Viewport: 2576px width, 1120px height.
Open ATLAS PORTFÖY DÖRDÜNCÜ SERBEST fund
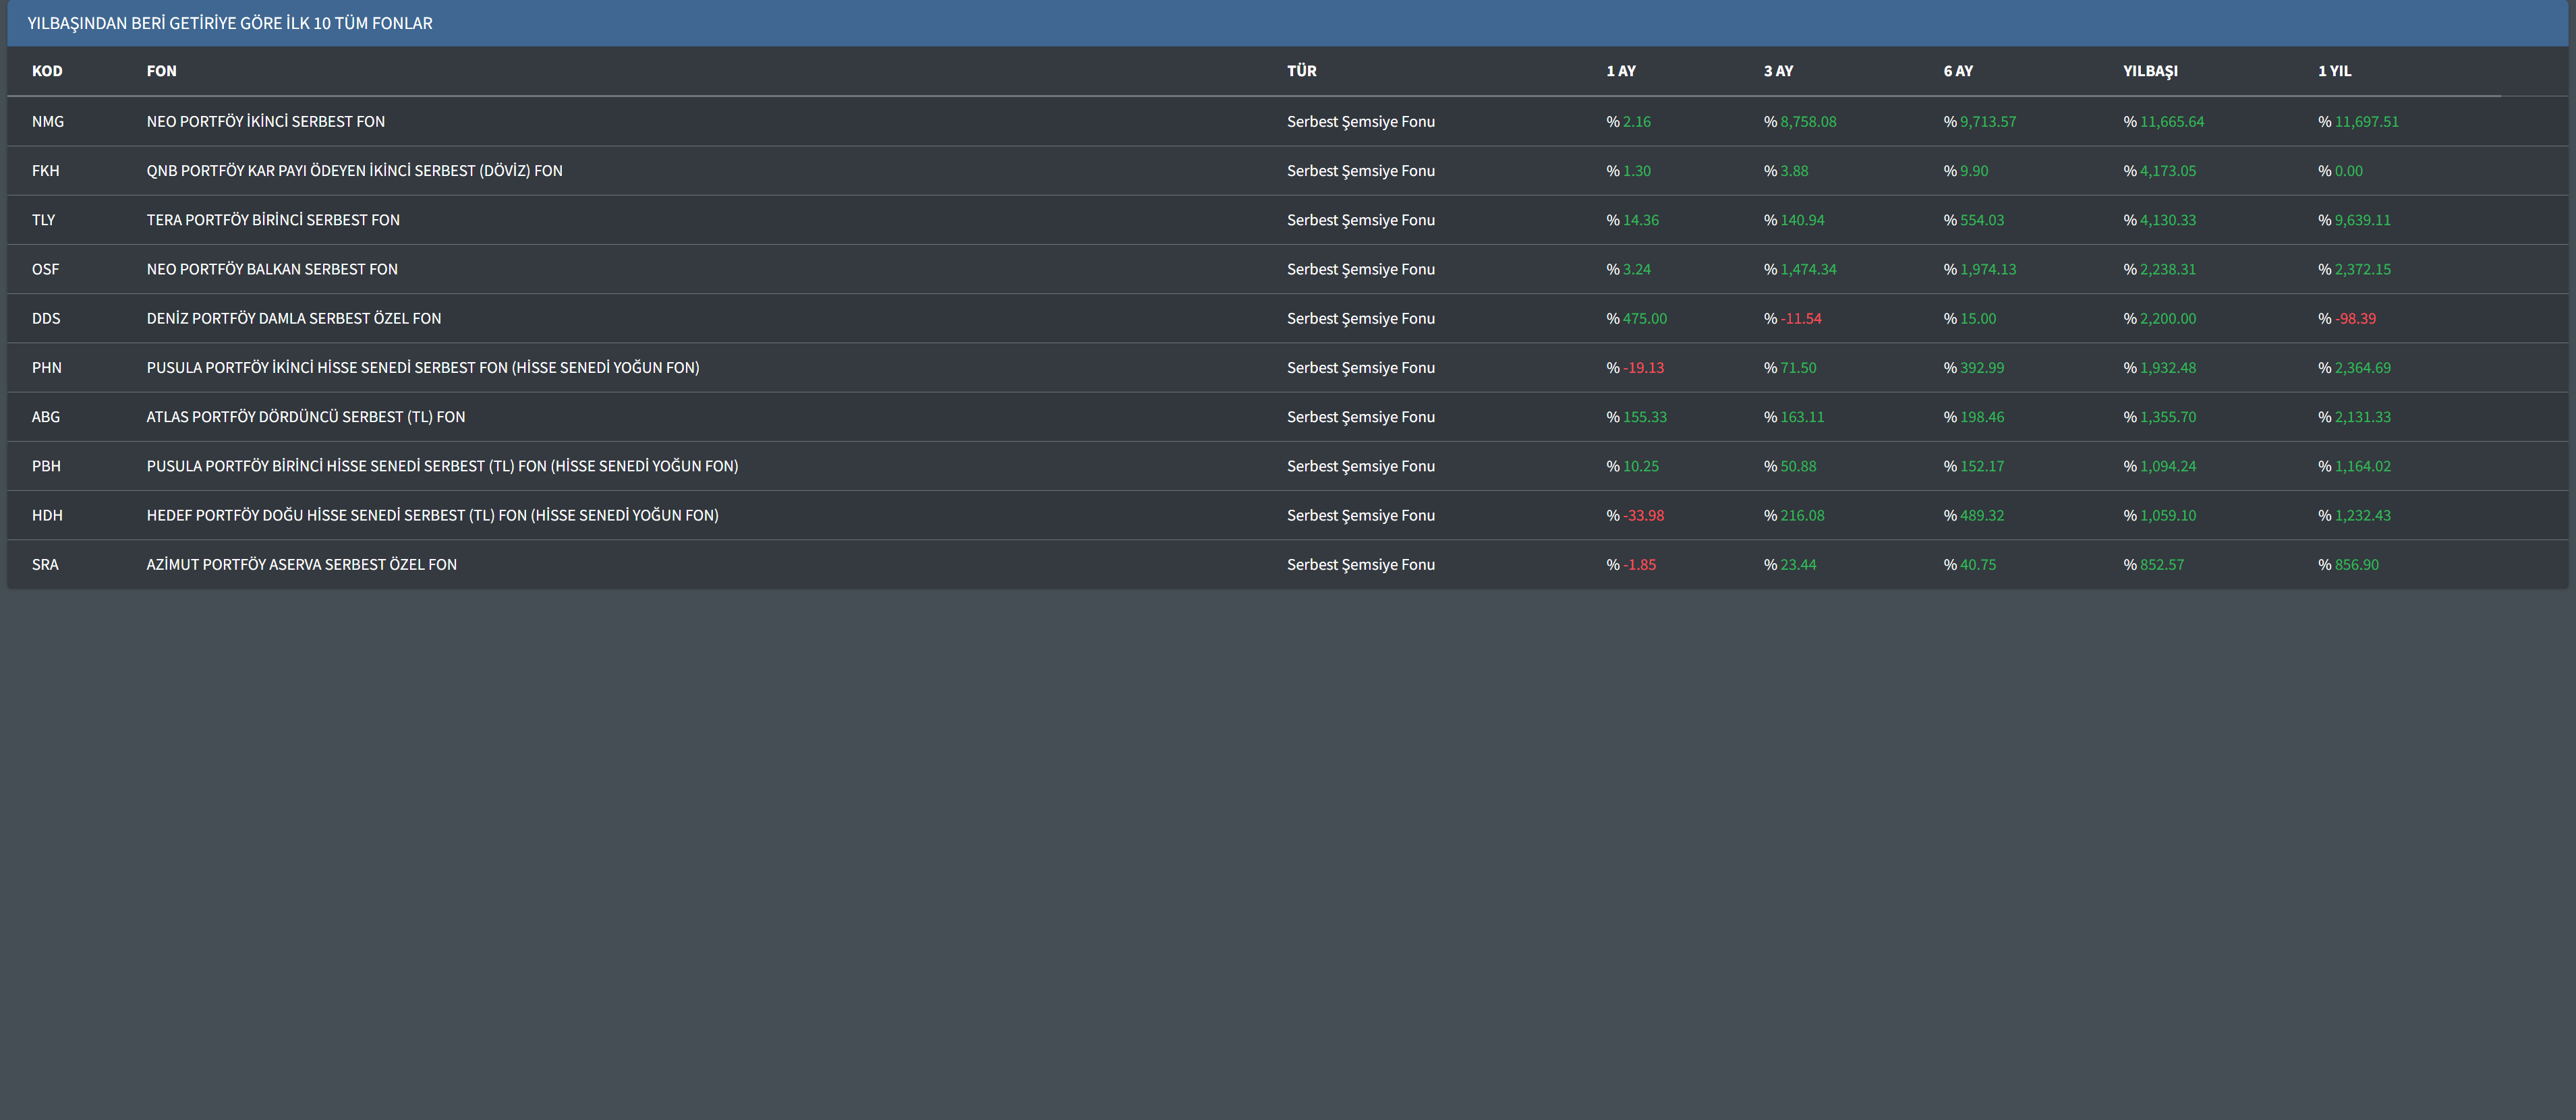pos(305,417)
